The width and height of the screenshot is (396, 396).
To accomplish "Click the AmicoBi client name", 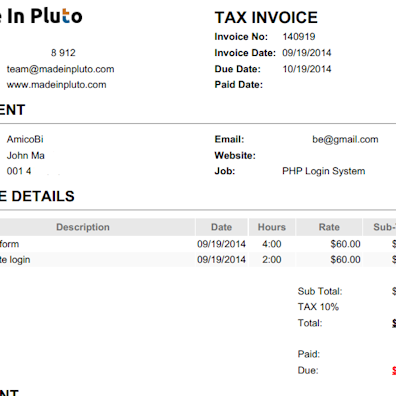I will [x=25, y=139].
